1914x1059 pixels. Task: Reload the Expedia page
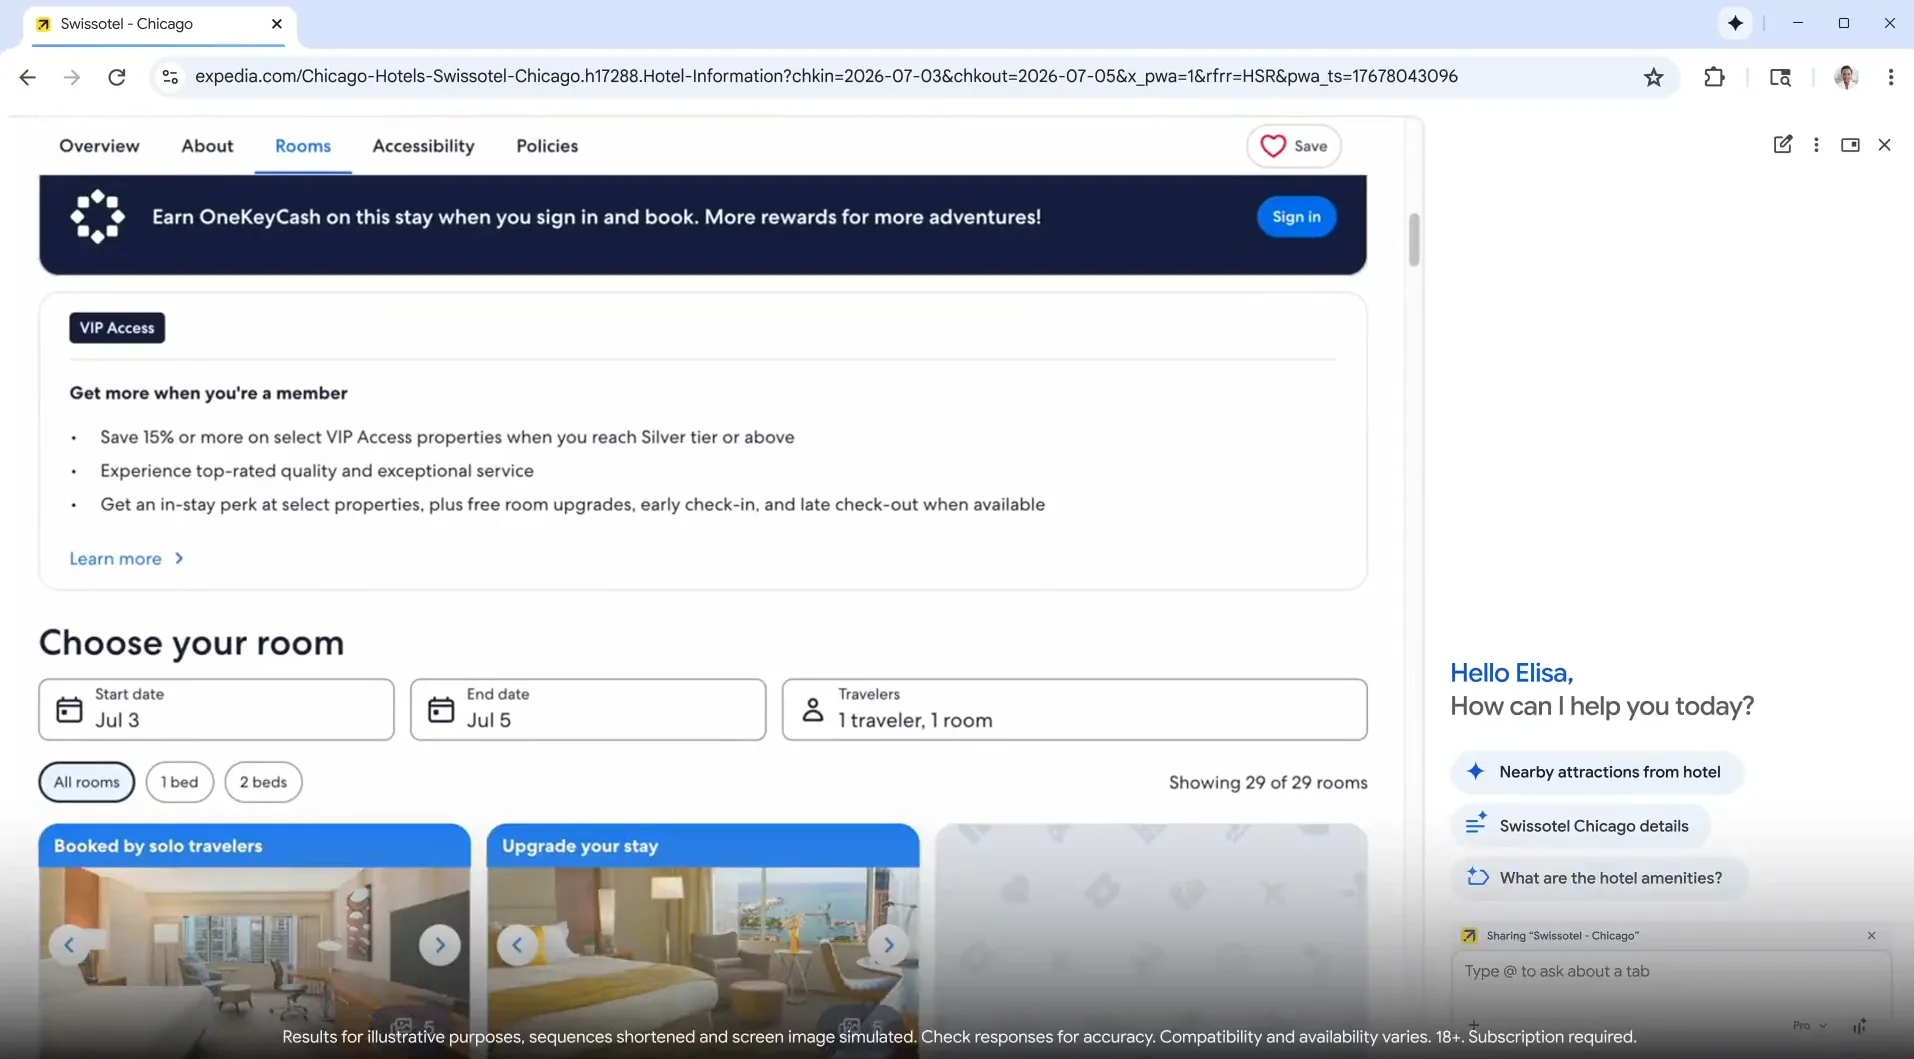(117, 77)
